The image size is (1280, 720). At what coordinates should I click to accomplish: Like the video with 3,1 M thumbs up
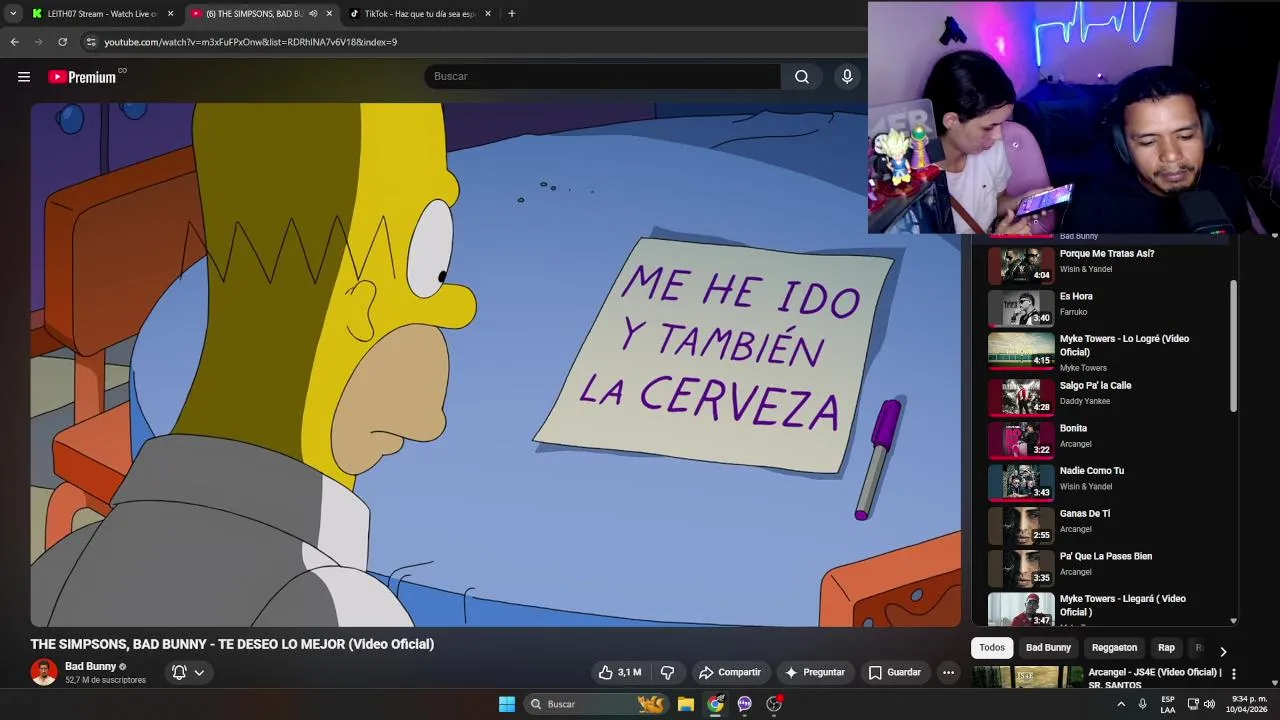[620, 672]
